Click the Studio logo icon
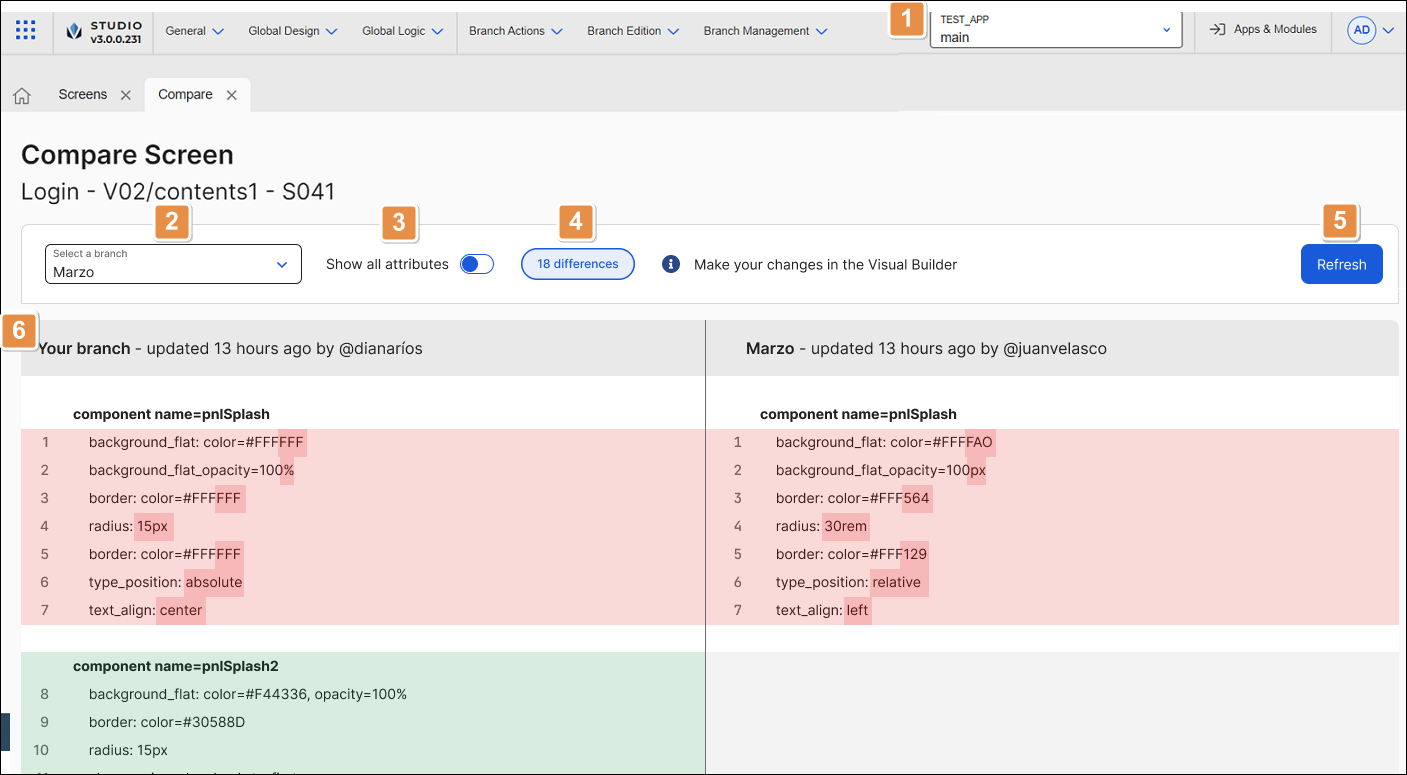Image resolution: width=1407 pixels, height=775 pixels. pos(74,31)
